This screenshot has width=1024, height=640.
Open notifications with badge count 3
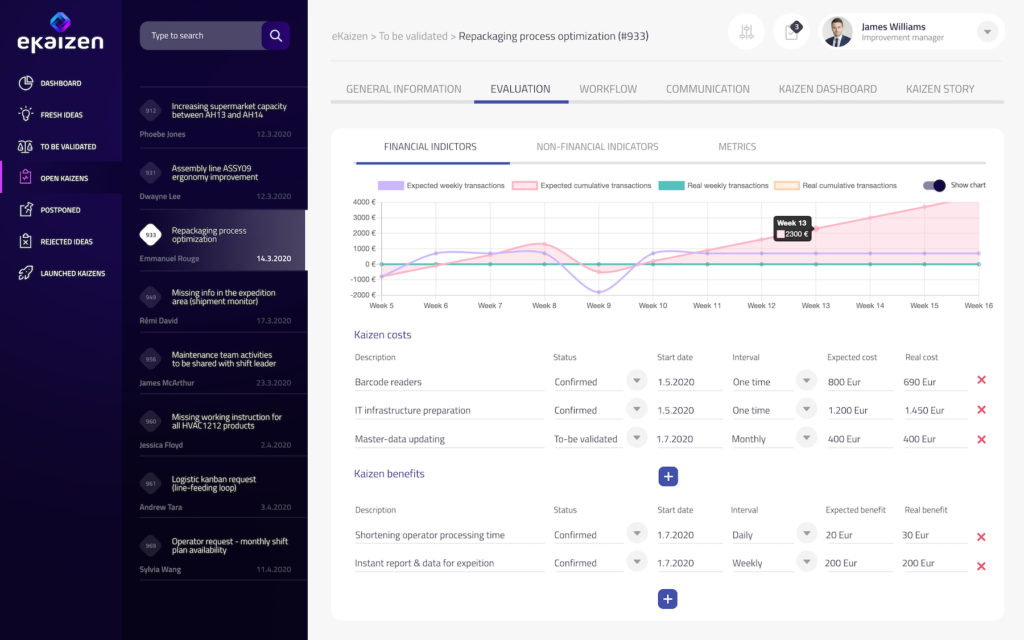pyautogui.click(x=792, y=31)
